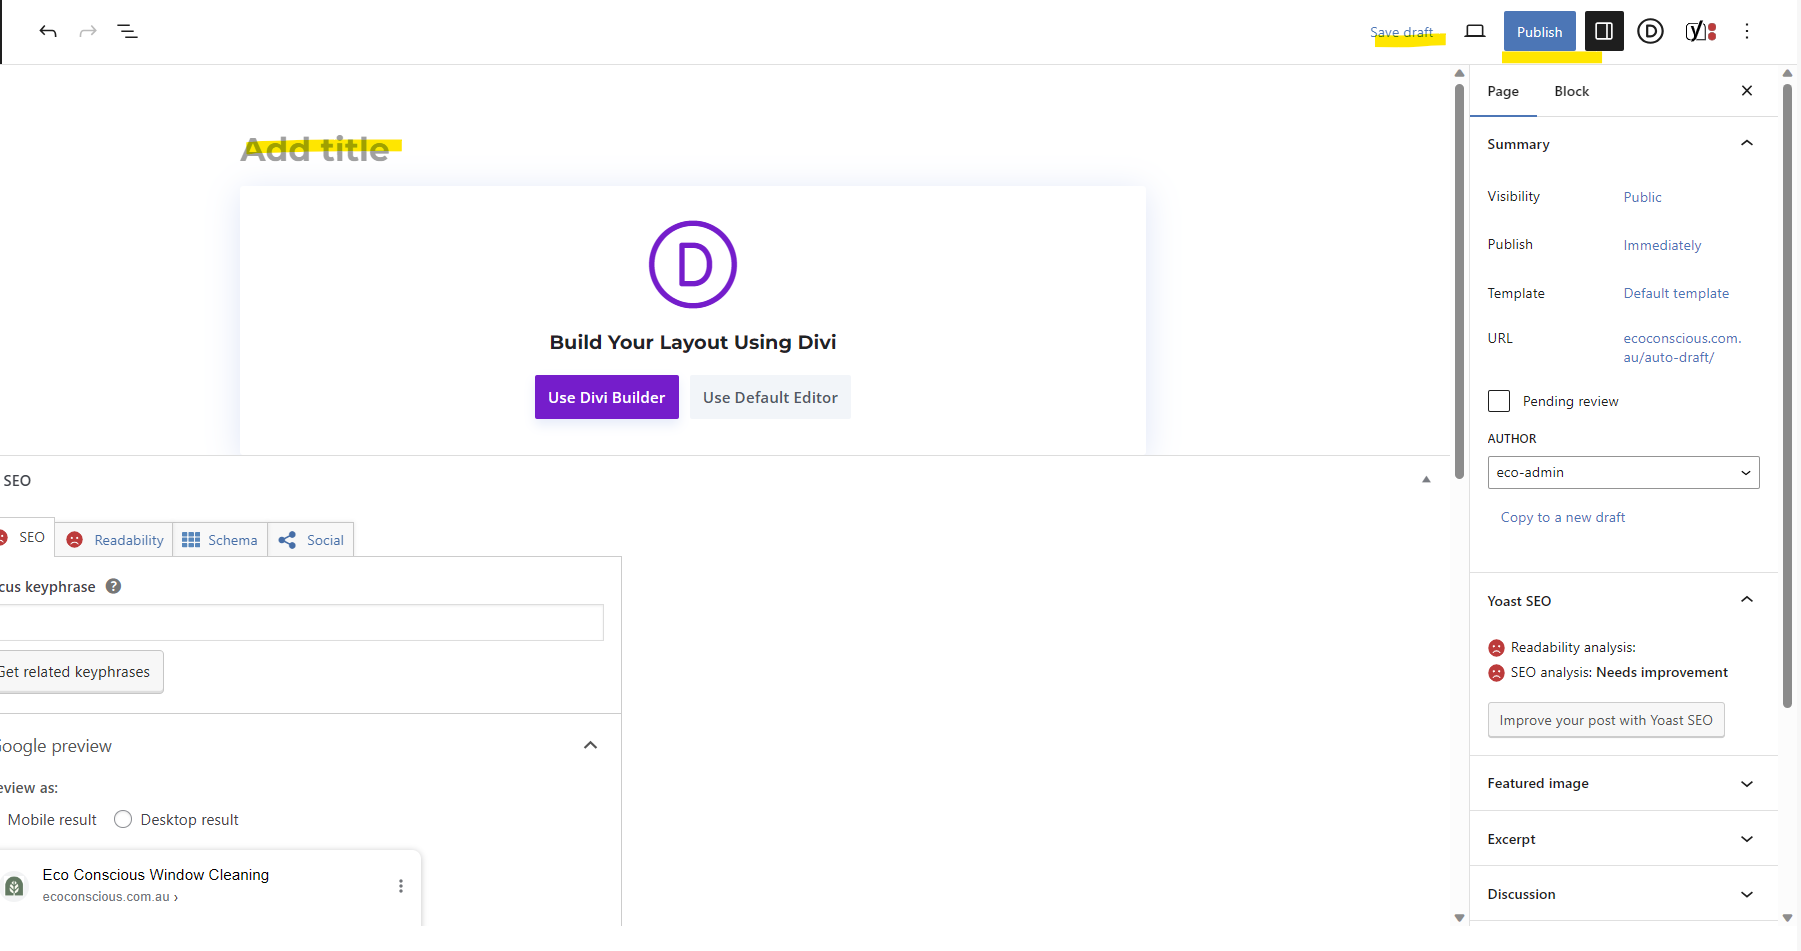Click the sidebar vertical scrollbar thumb
The width and height of the screenshot is (1801, 951).
1787,395
